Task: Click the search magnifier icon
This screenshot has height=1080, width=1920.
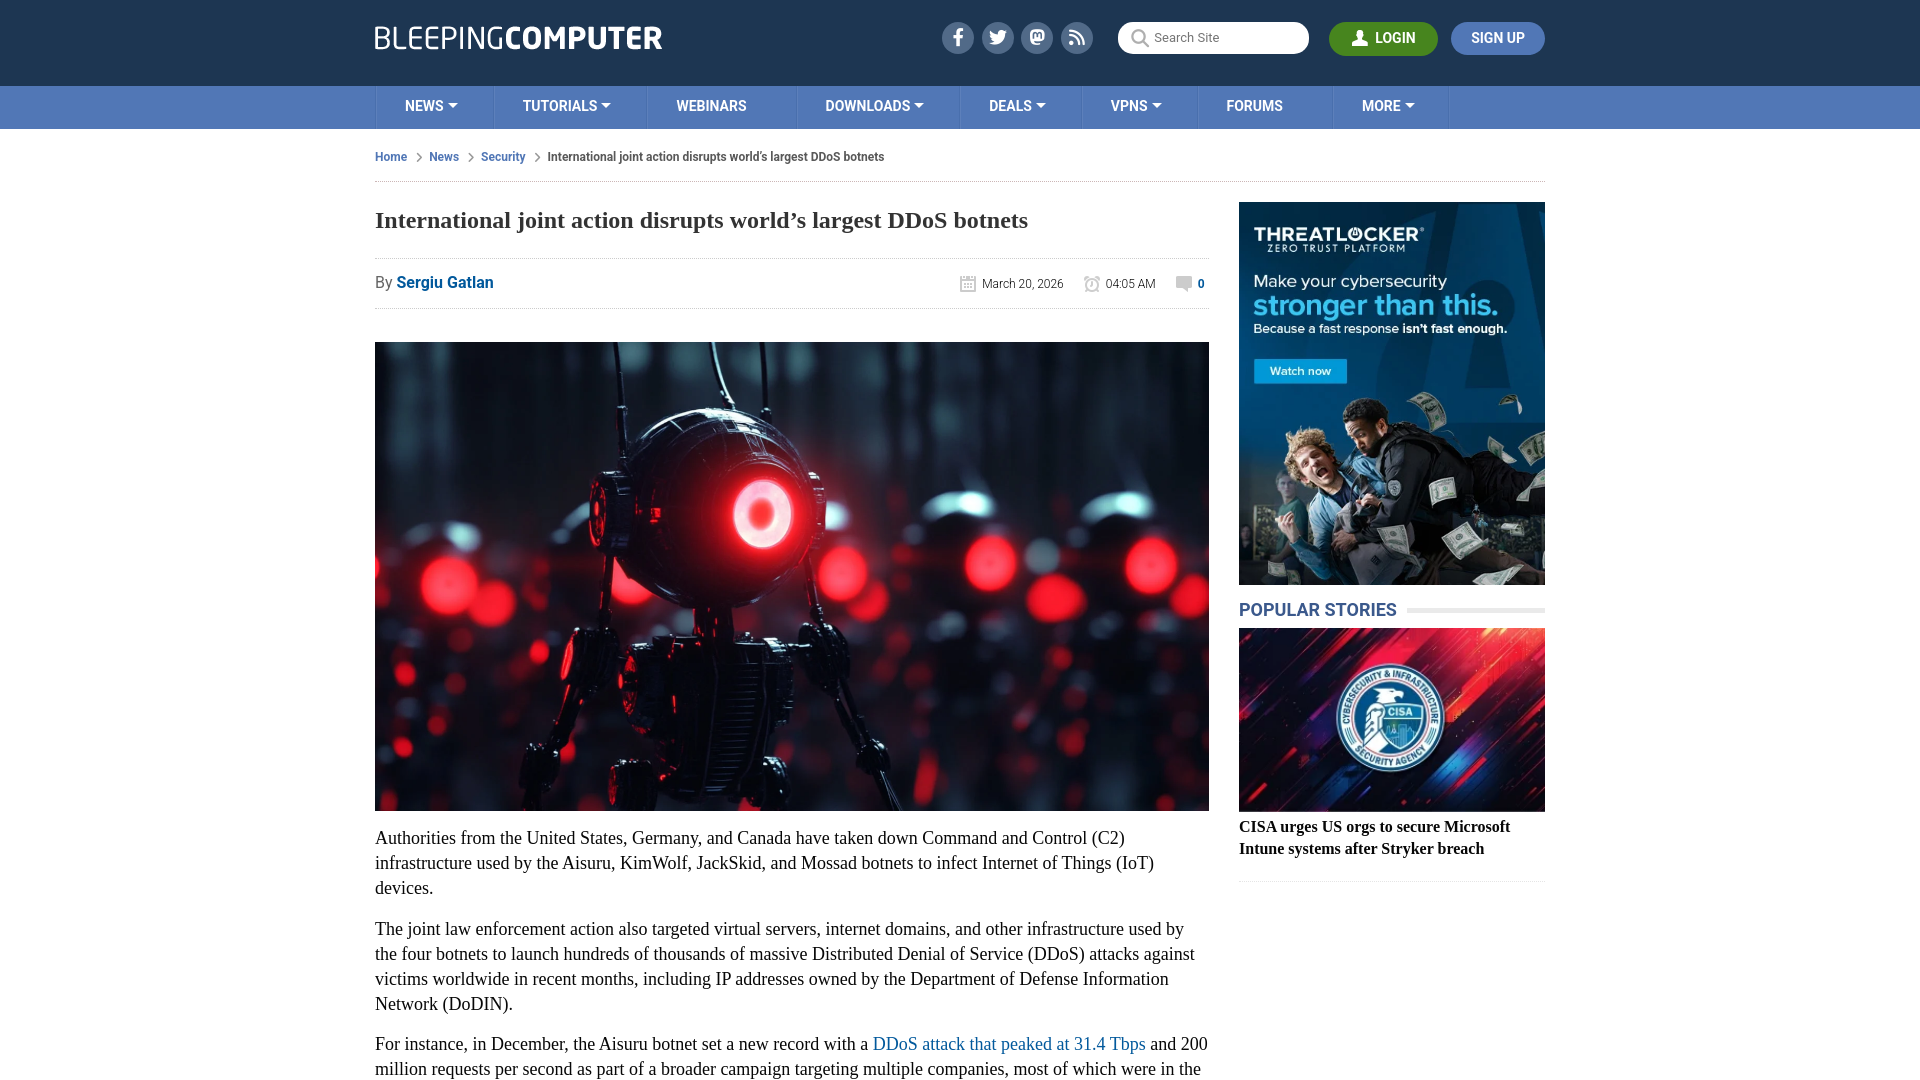Action: point(1139,38)
